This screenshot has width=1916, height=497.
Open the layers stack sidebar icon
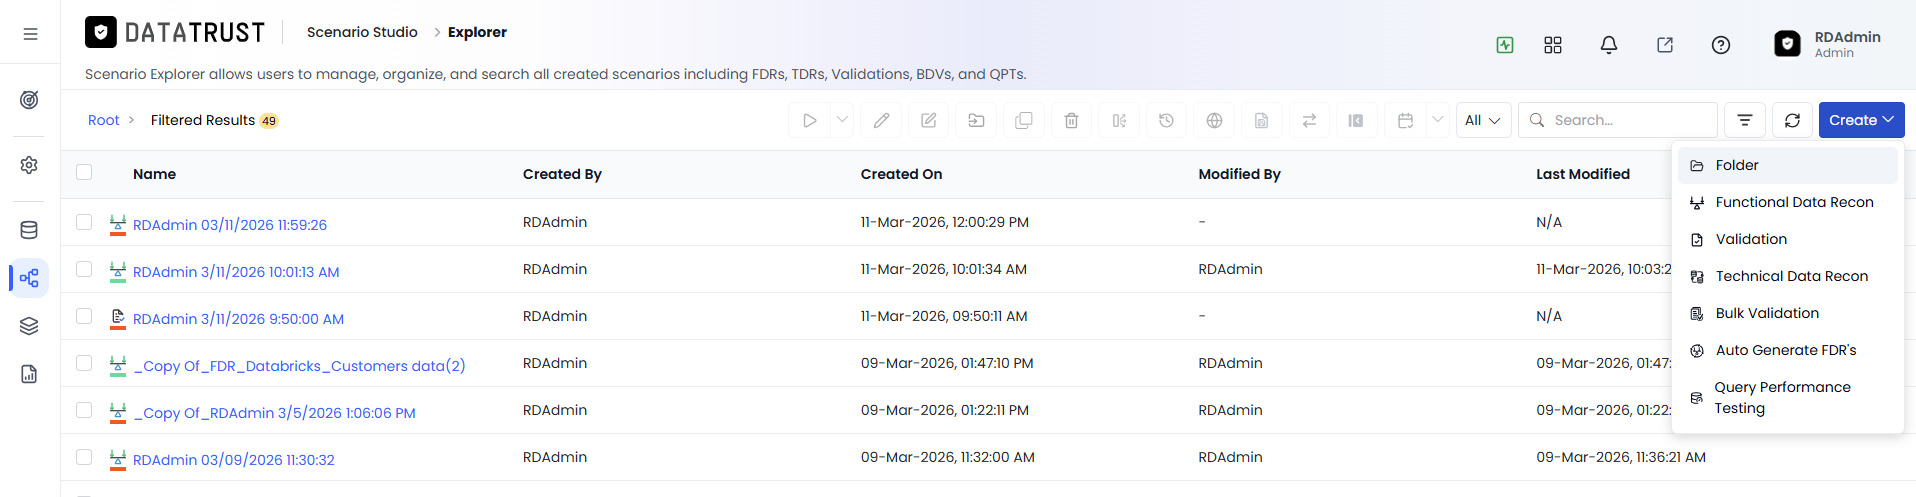29,326
